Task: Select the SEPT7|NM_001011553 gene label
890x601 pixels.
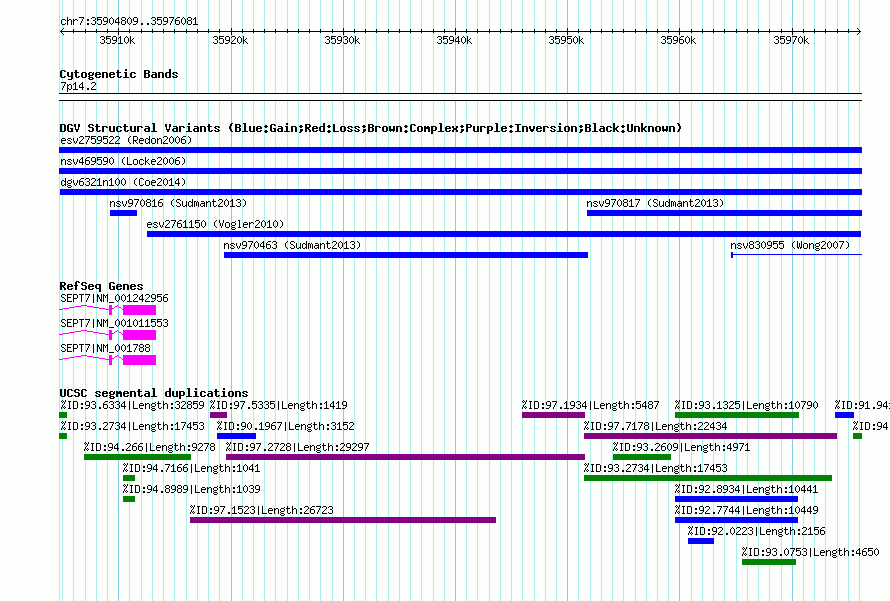Action: pos(114,323)
